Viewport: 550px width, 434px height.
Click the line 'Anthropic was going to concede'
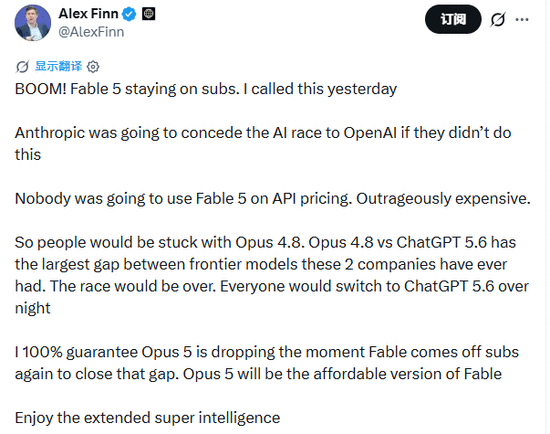click(x=263, y=133)
